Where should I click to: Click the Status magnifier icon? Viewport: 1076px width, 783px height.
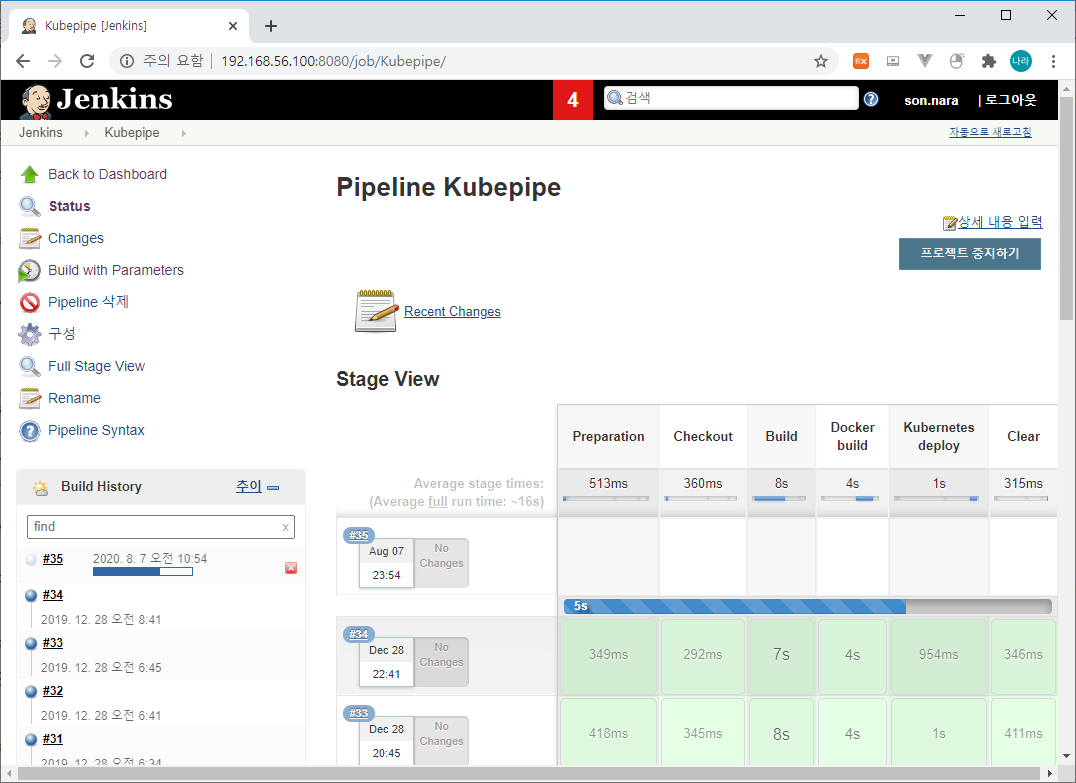pos(30,206)
